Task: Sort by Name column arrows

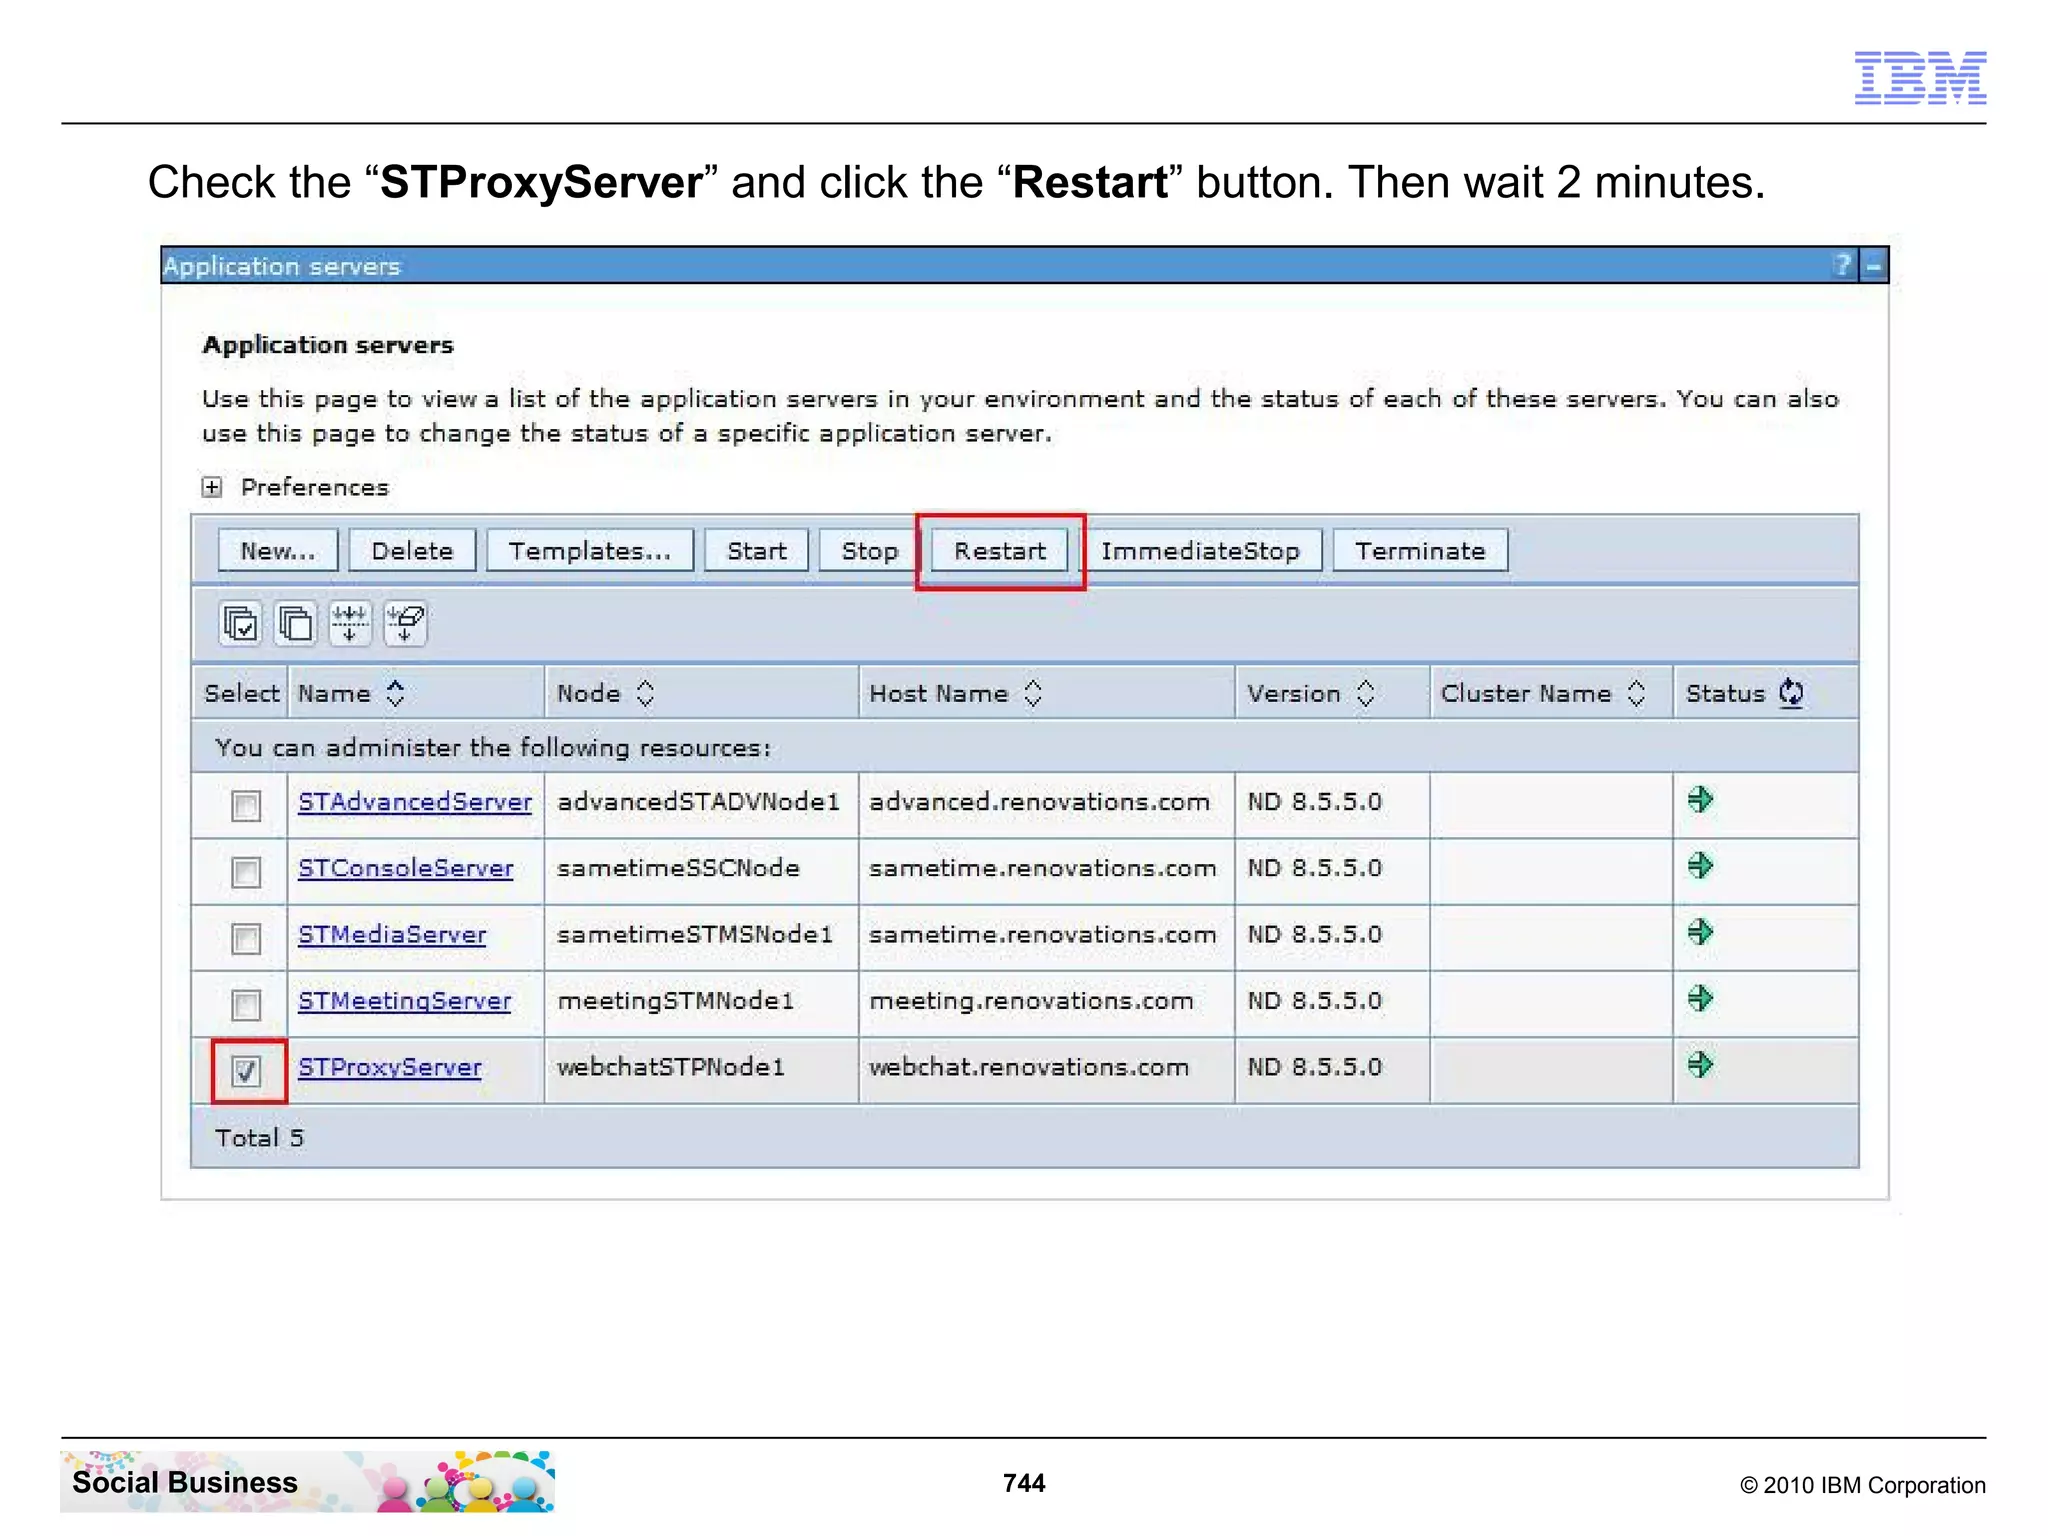Action: 395,693
